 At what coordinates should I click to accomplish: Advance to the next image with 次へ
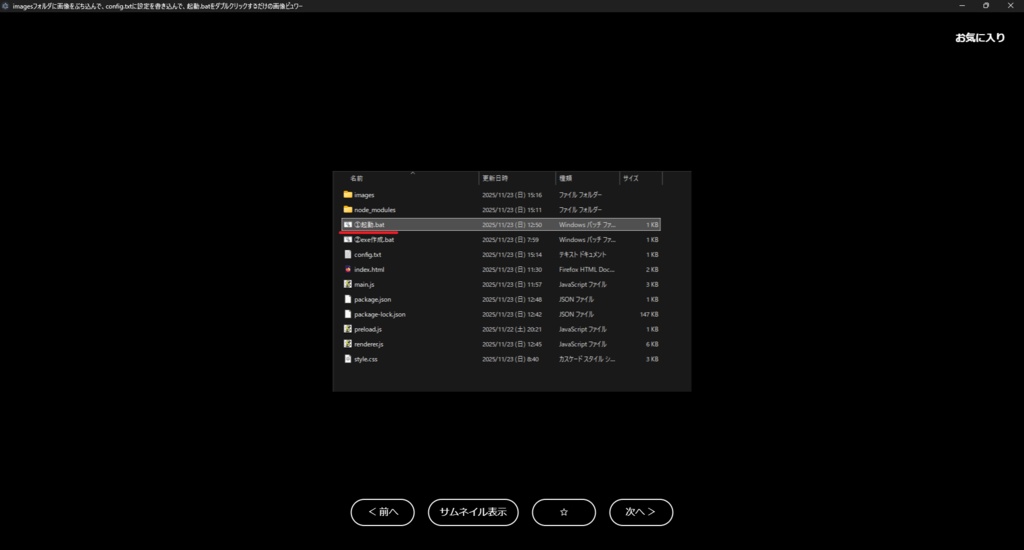[641, 512]
